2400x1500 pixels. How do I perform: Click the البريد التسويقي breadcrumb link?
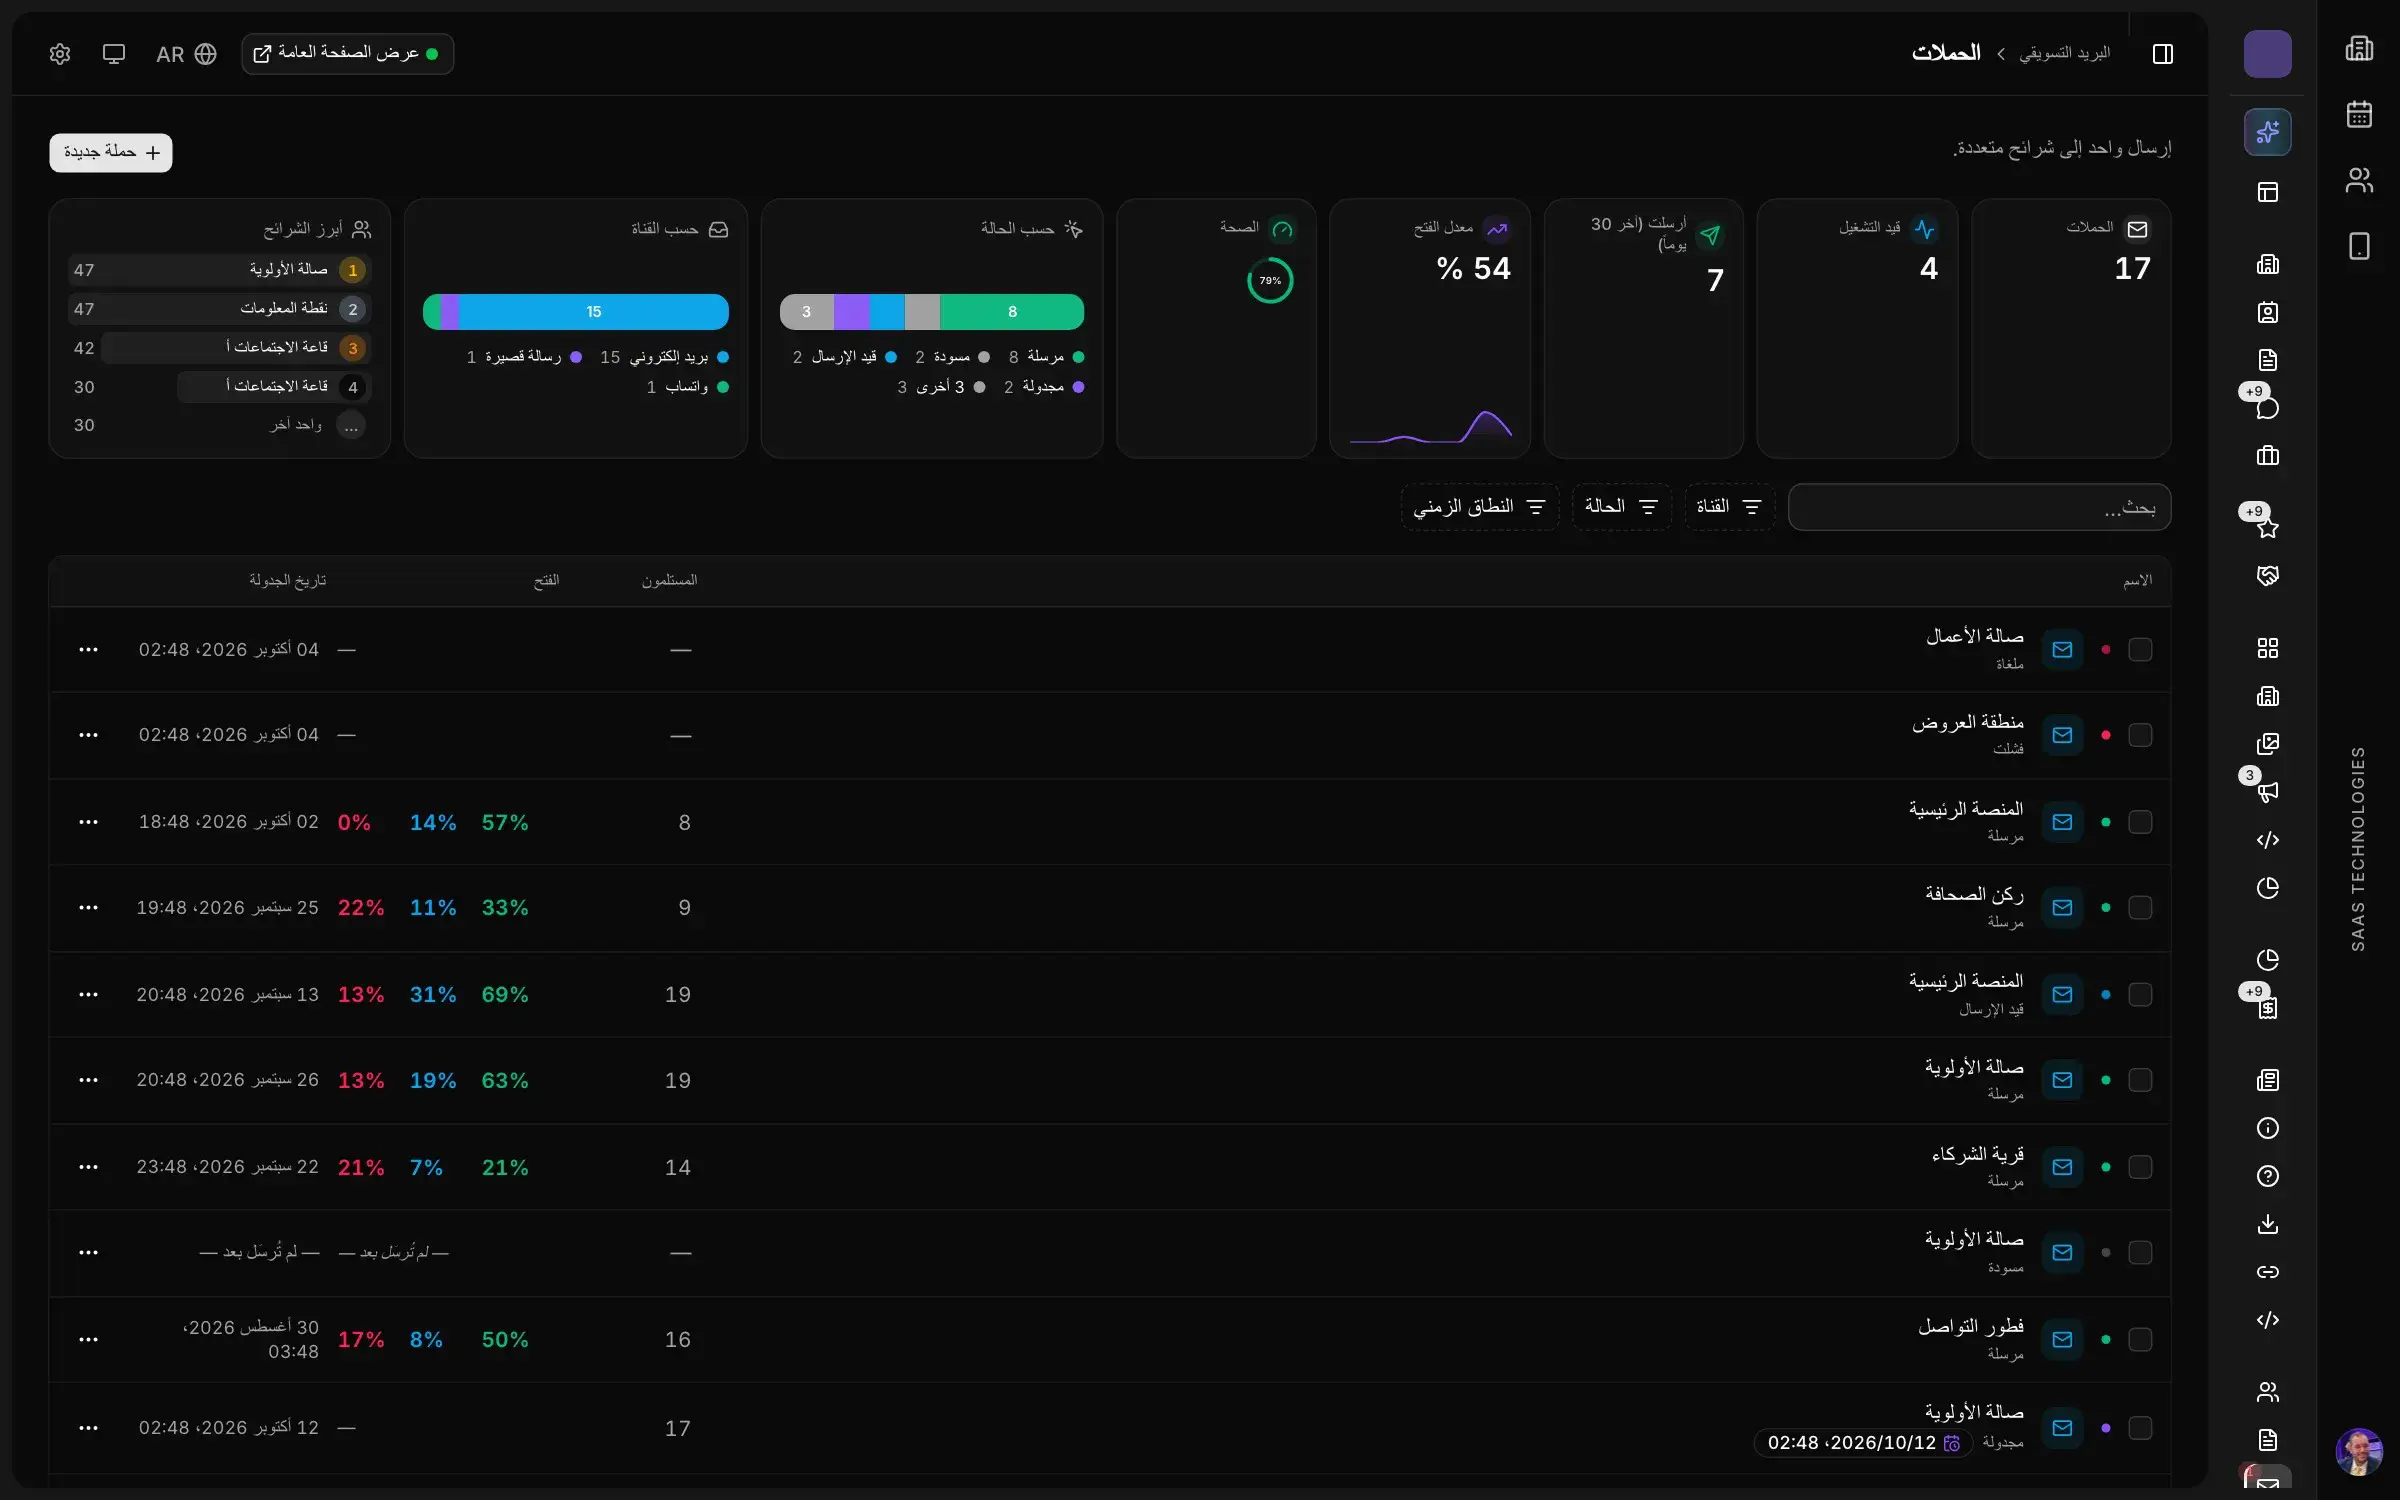tap(2064, 53)
